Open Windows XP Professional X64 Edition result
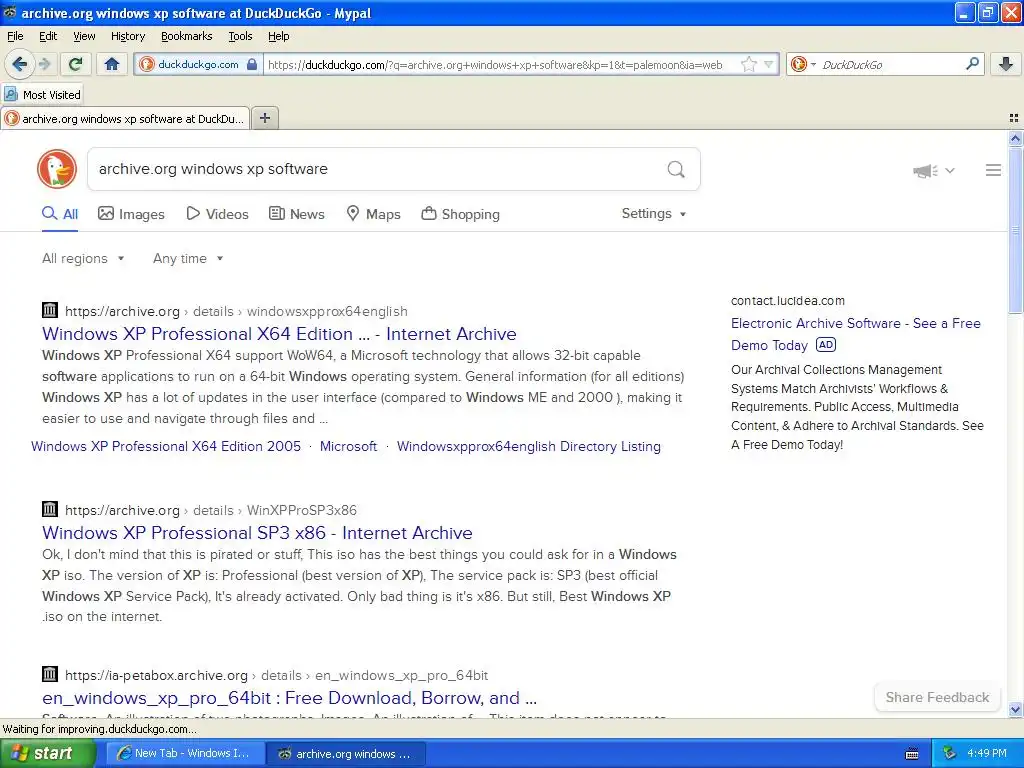This screenshot has height=768, width=1024. (280, 334)
